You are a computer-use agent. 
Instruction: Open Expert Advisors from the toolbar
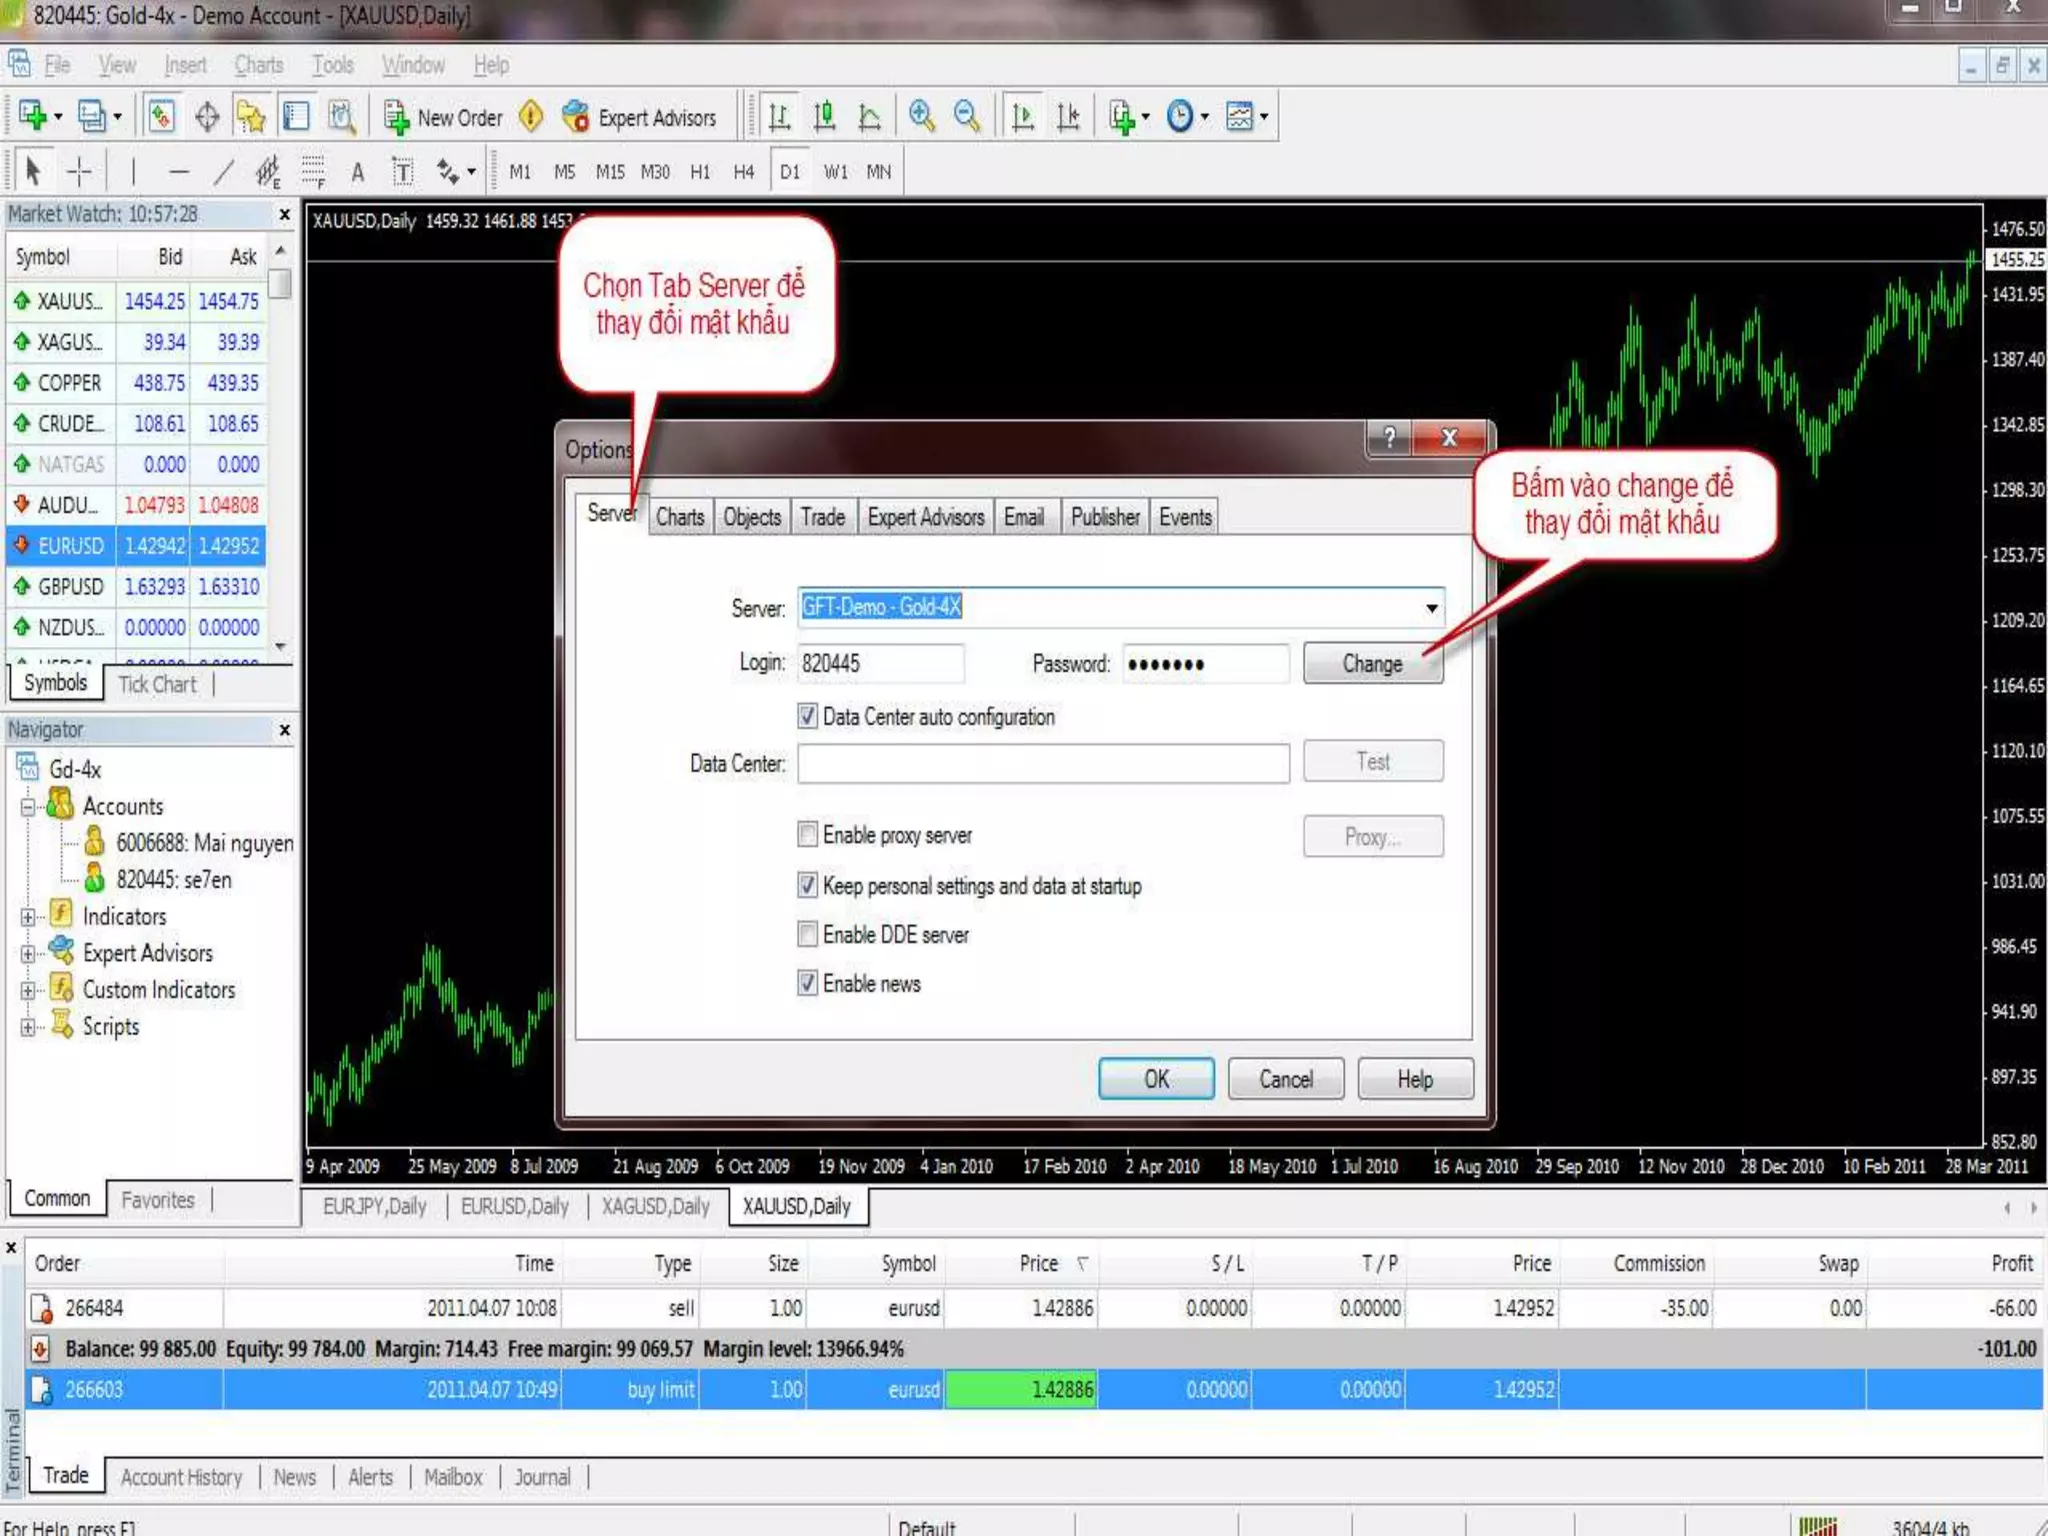(x=640, y=118)
